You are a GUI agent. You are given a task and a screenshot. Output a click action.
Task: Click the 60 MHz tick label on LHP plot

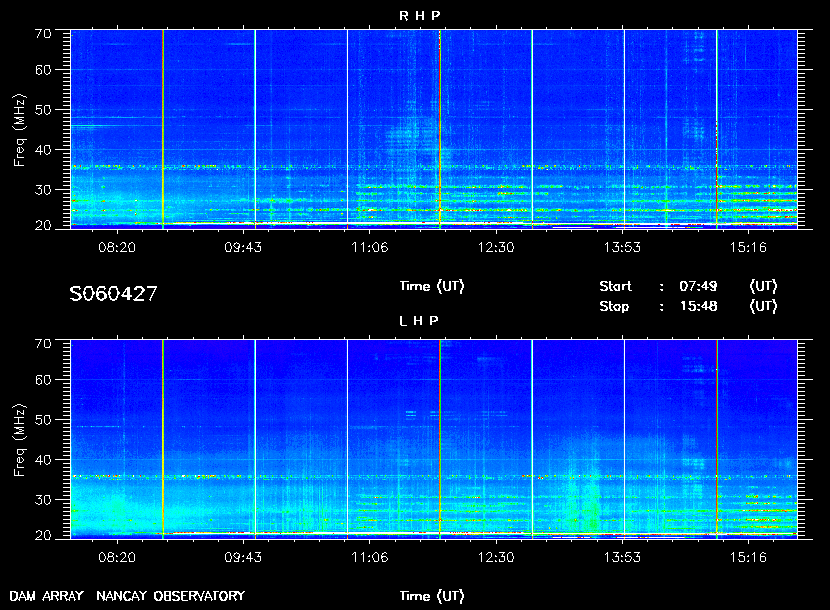tap(43, 380)
